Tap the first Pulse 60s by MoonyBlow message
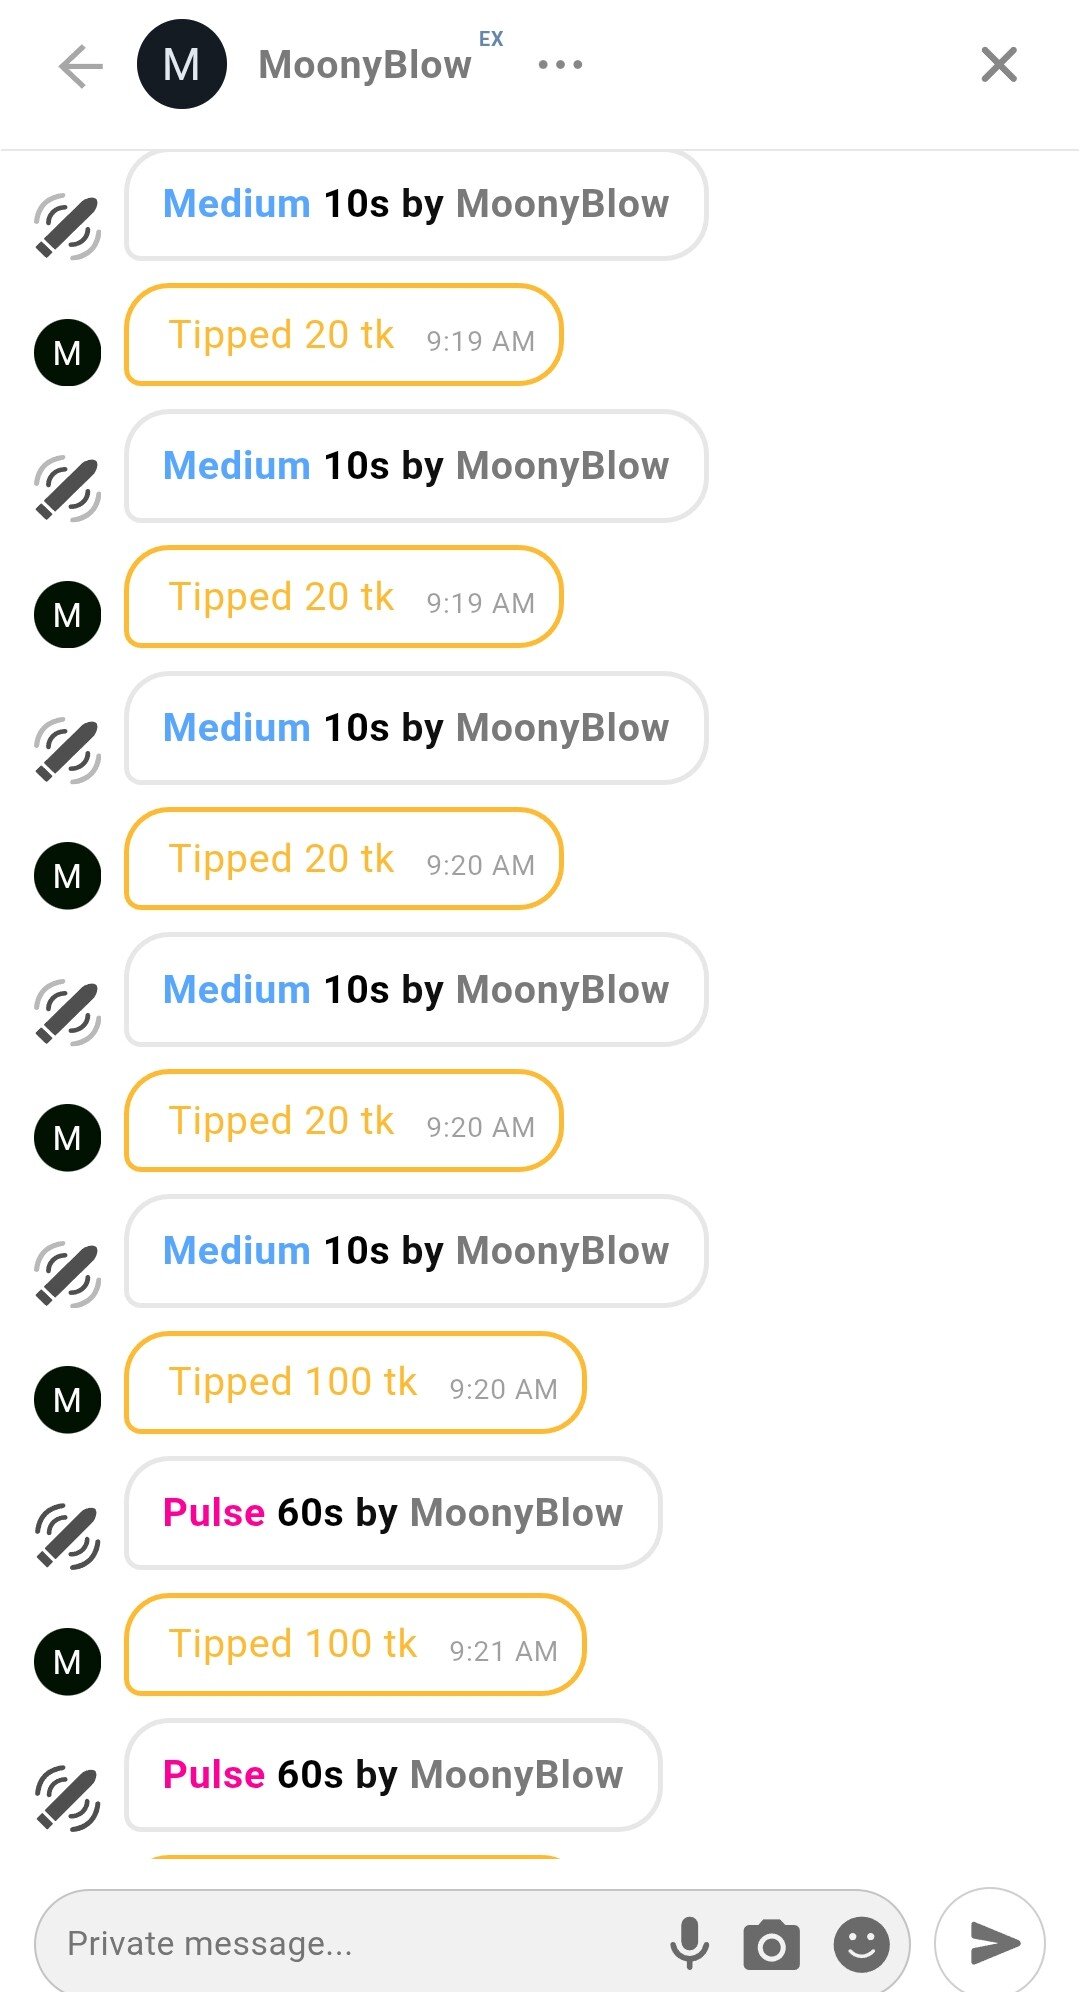Screen dimensions: 1080x1992 pyautogui.click(x=393, y=1513)
